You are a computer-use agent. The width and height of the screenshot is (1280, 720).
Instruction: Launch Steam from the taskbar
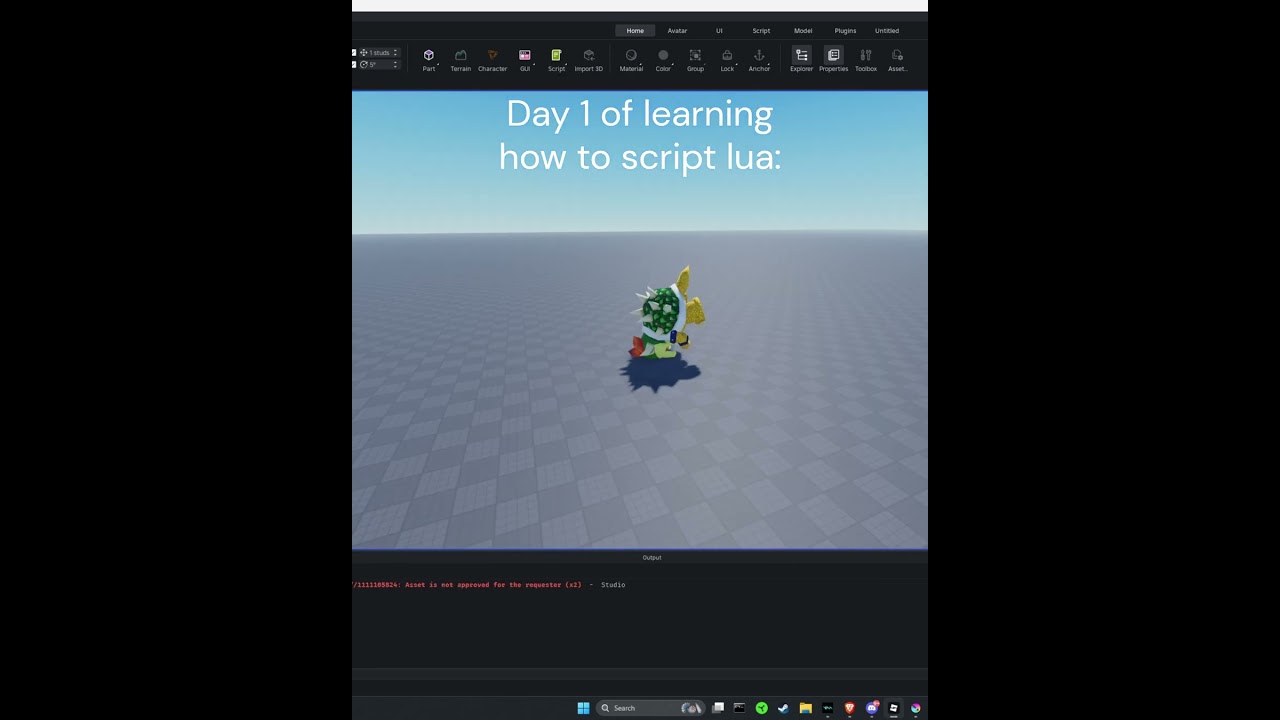784,708
